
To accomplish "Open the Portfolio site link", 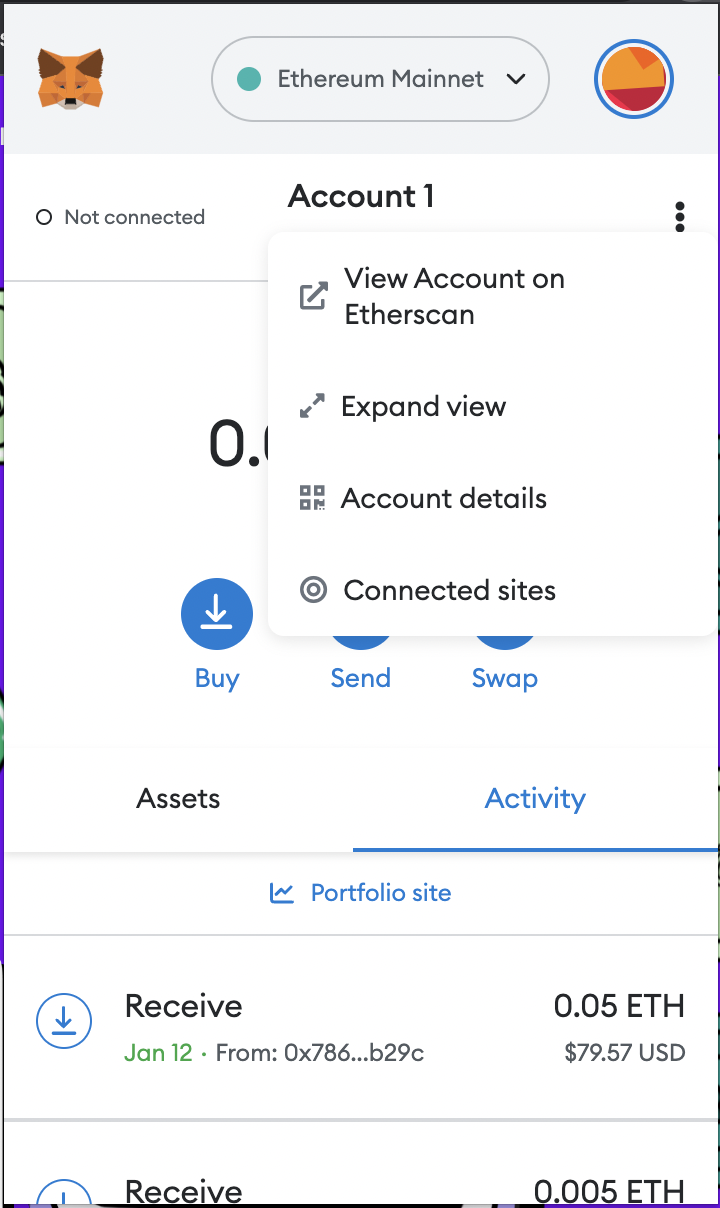I will tap(380, 892).
